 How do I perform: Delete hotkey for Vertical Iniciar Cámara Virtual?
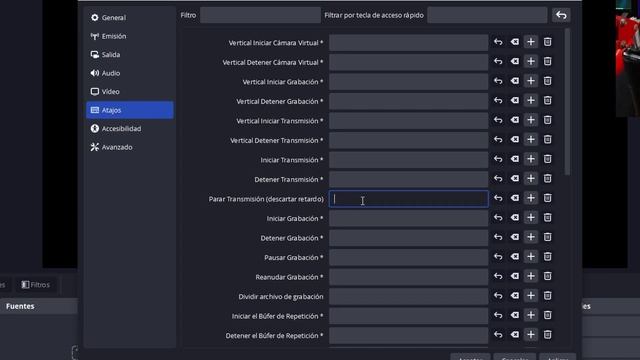coord(547,42)
